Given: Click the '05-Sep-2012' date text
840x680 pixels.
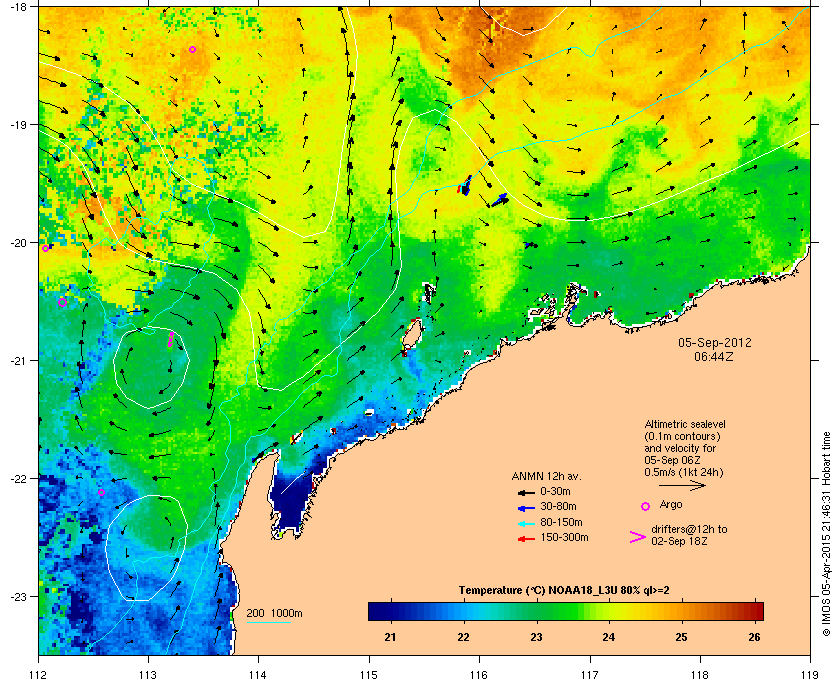Looking at the screenshot, I should (715, 342).
